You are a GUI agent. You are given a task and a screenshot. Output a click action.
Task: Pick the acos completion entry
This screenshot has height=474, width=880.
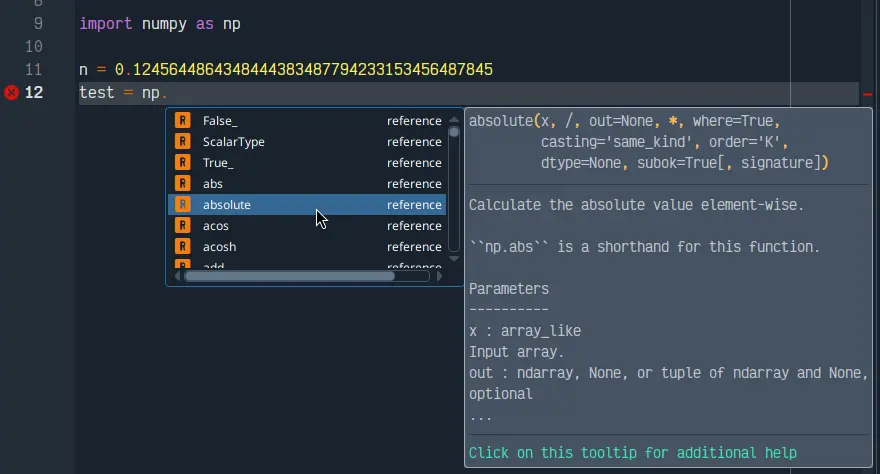pyautogui.click(x=307, y=226)
